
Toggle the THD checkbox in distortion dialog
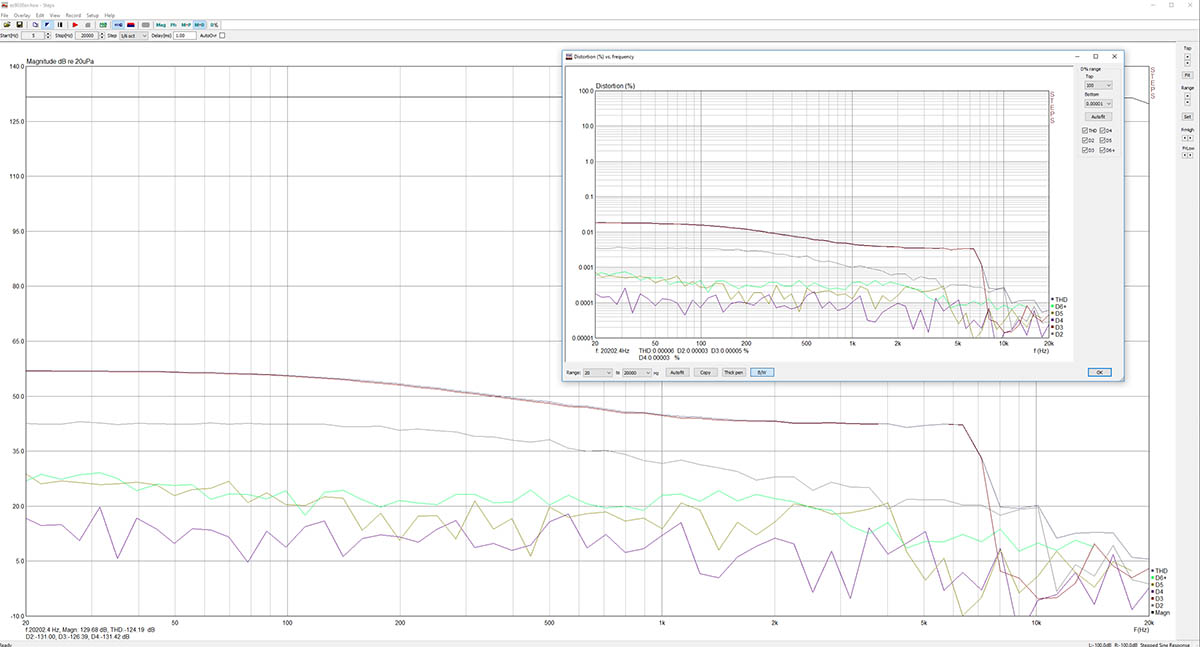[1085, 131]
